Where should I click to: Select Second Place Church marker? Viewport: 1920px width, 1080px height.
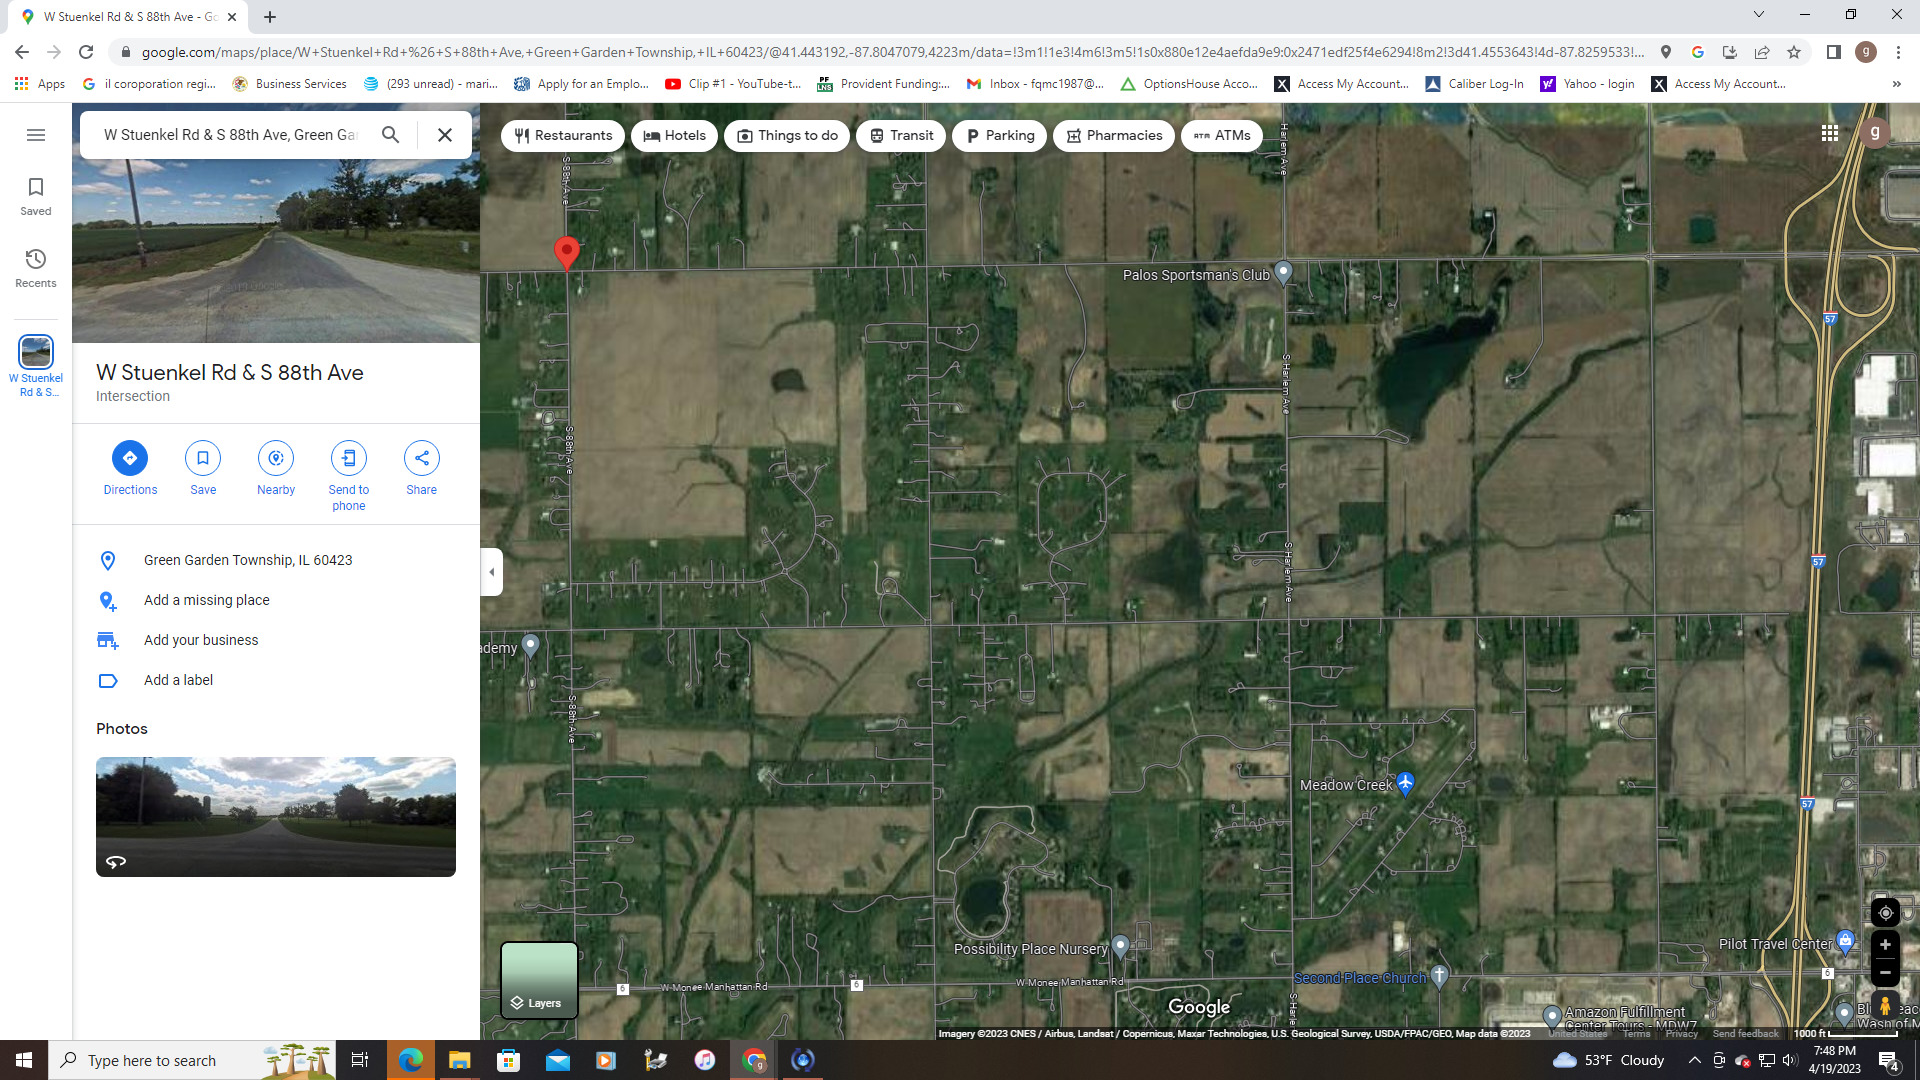click(x=1439, y=975)
